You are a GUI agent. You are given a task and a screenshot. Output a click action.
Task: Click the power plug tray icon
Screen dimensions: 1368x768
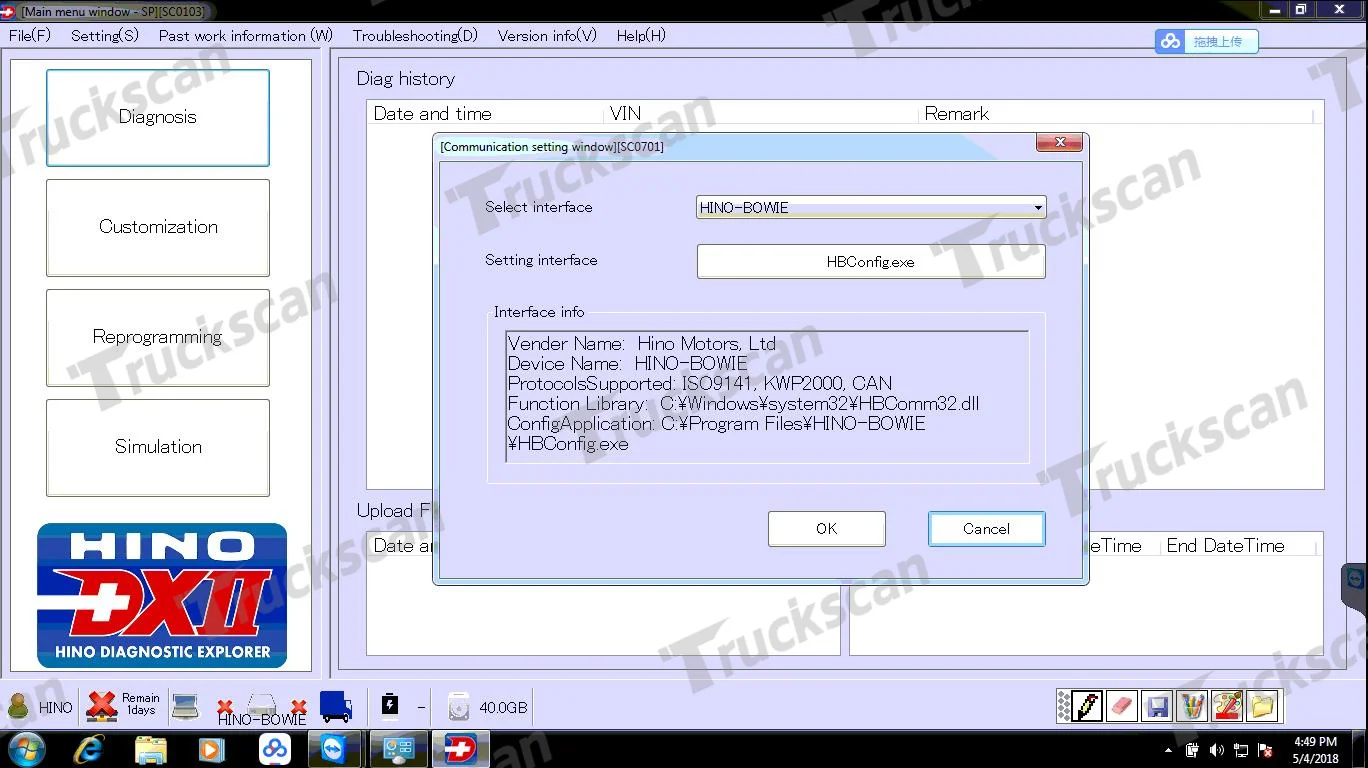1192,750
